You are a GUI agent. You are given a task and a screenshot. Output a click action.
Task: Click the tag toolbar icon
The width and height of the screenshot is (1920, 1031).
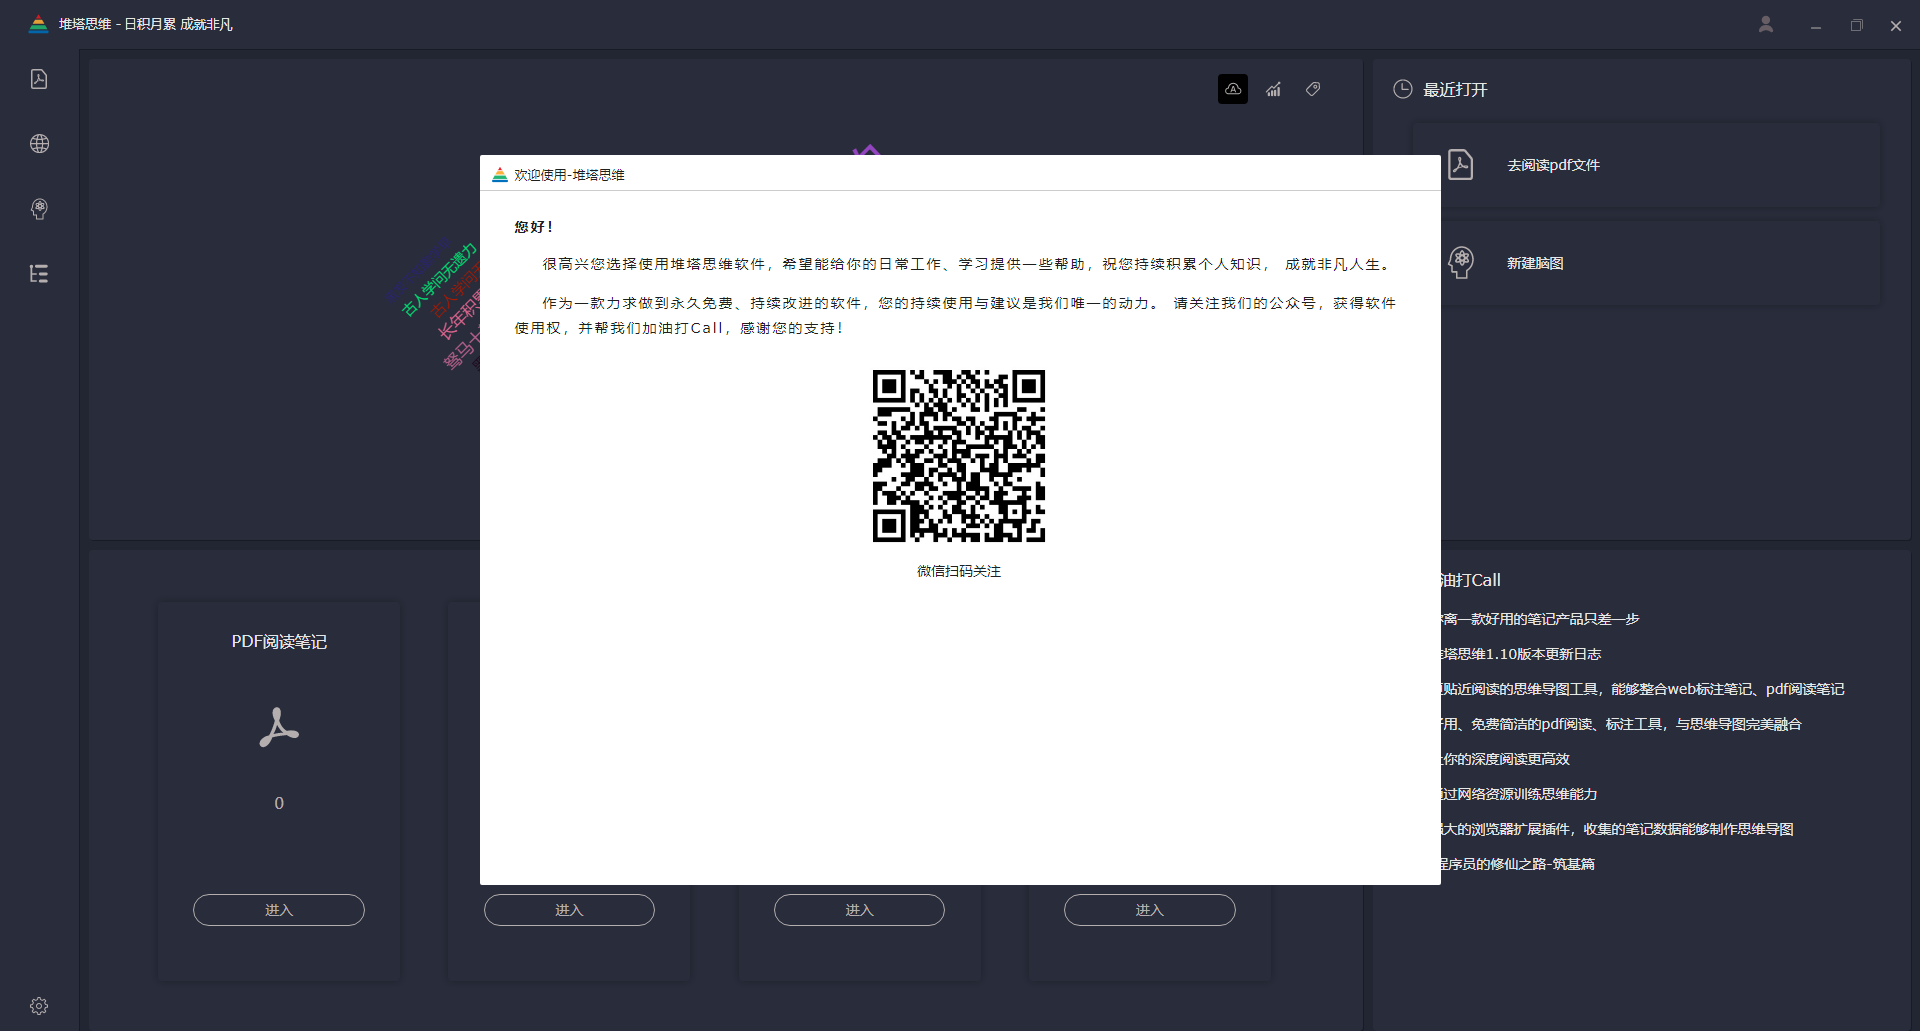(1313, 89)
